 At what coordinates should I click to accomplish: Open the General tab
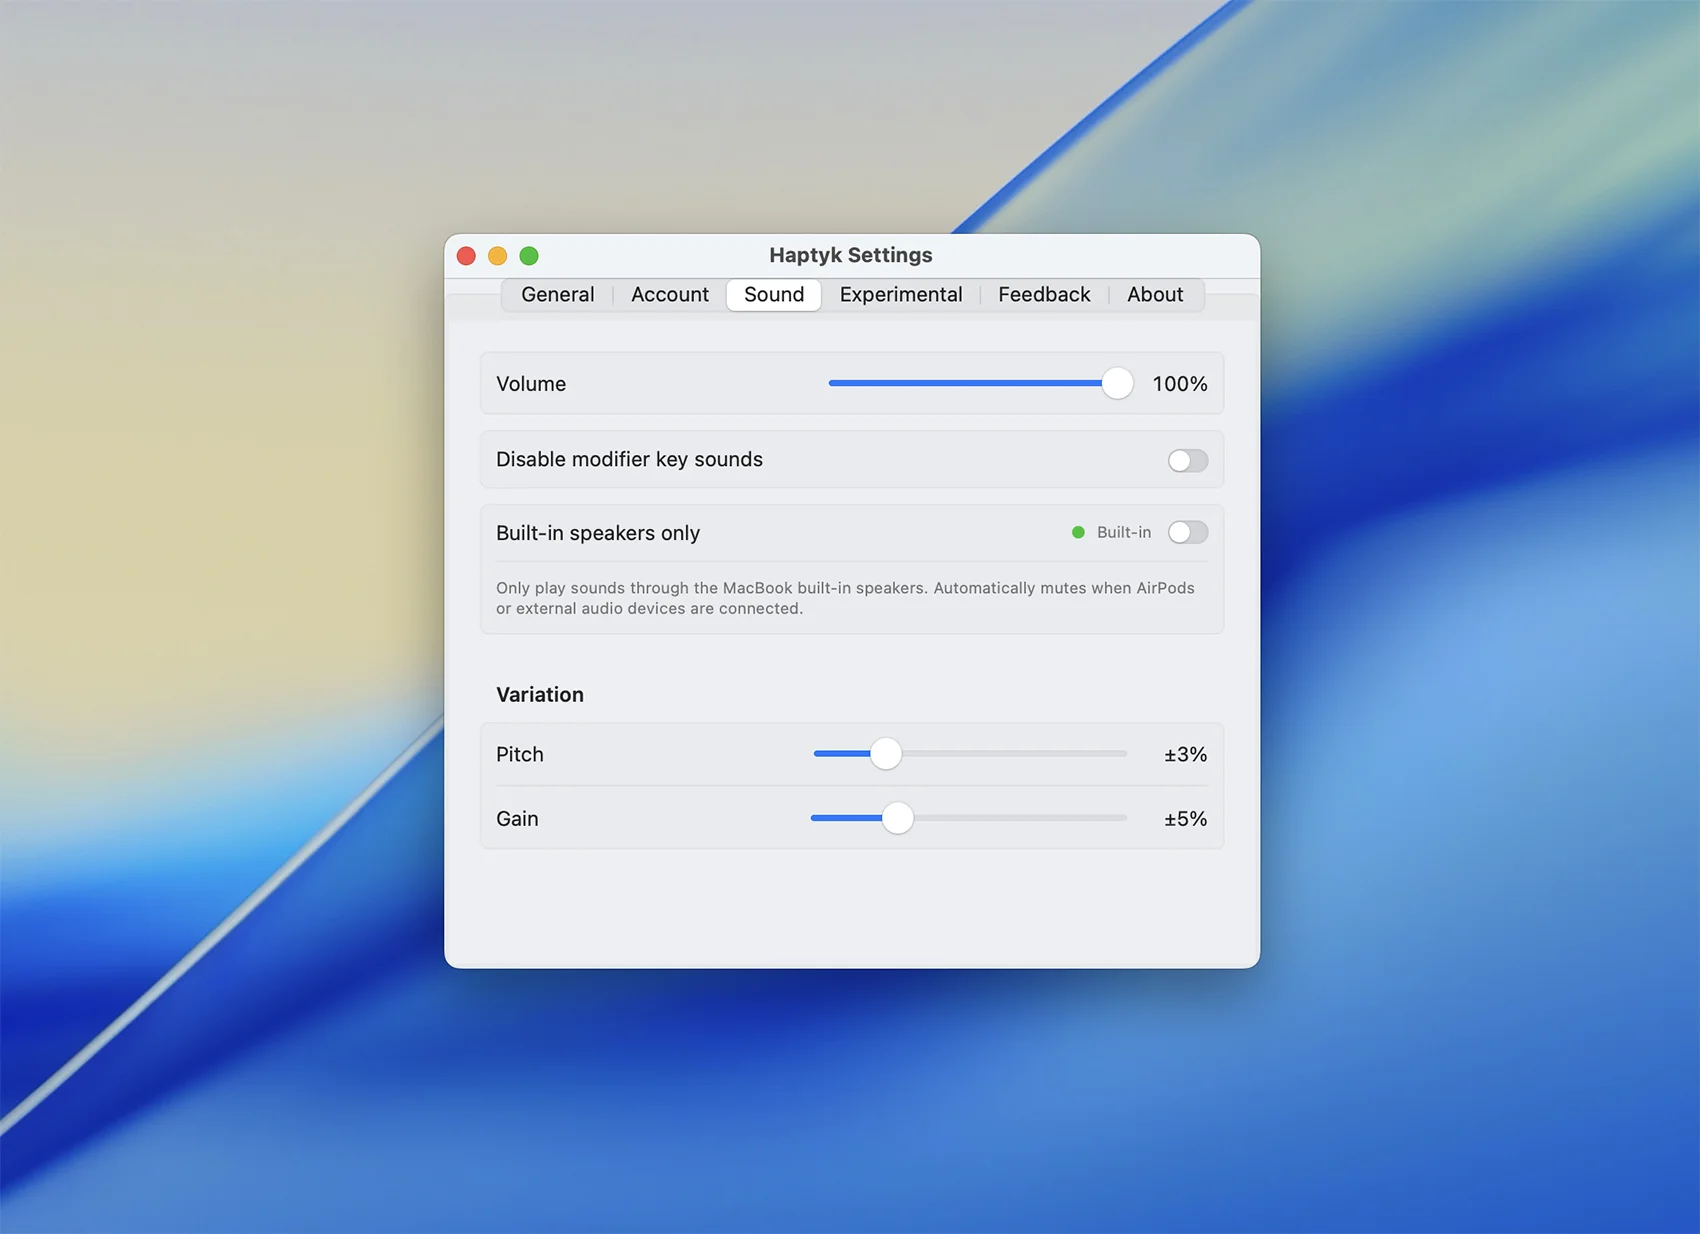(x=557, y=295)
